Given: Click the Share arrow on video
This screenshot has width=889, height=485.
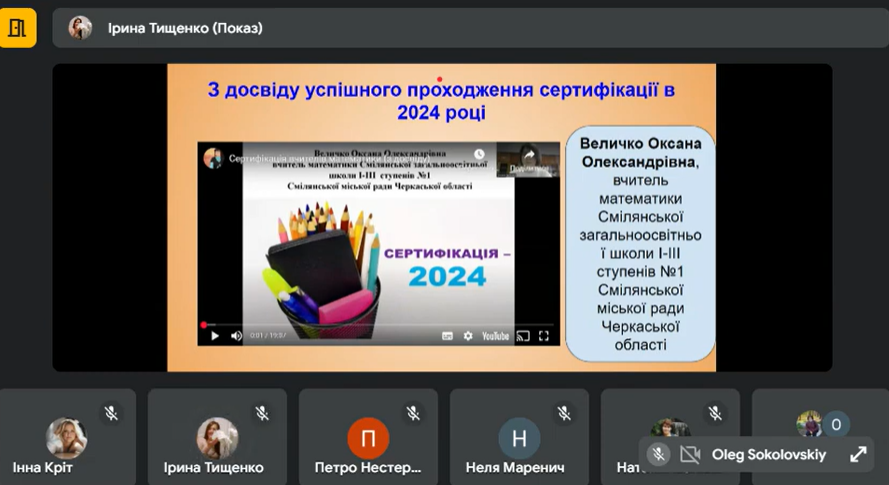Looking at the screenshot, I should coord(529,156).
